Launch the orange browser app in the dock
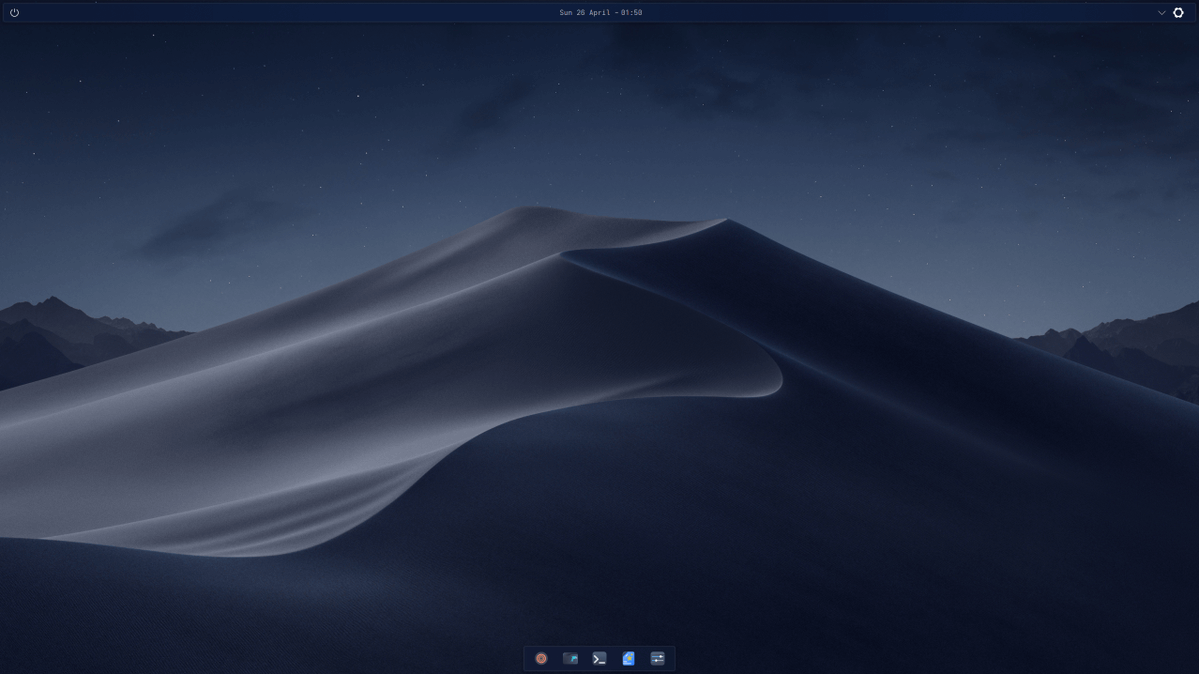The image size is (1199, 674). [x=541, y=658]
